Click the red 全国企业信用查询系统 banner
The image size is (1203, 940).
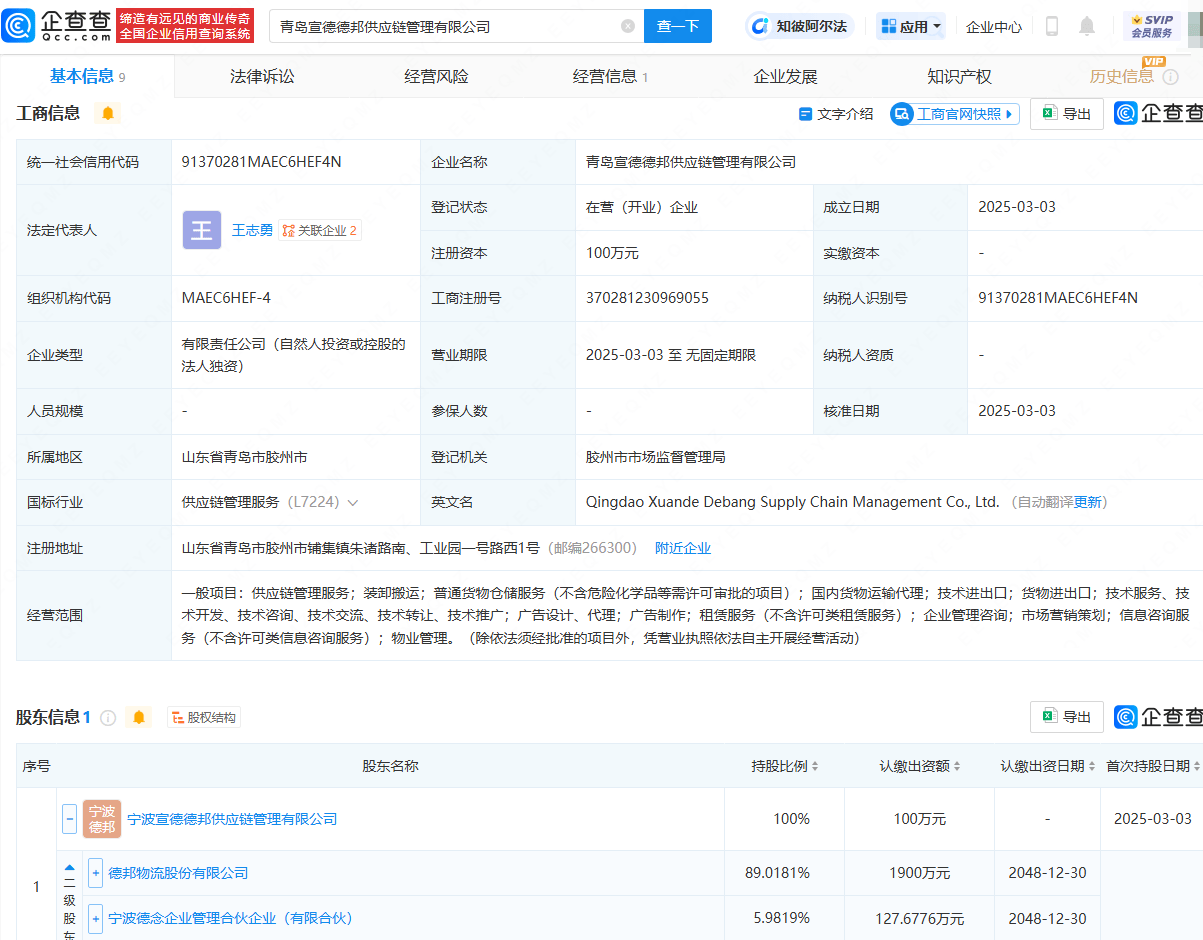(185, 26)
